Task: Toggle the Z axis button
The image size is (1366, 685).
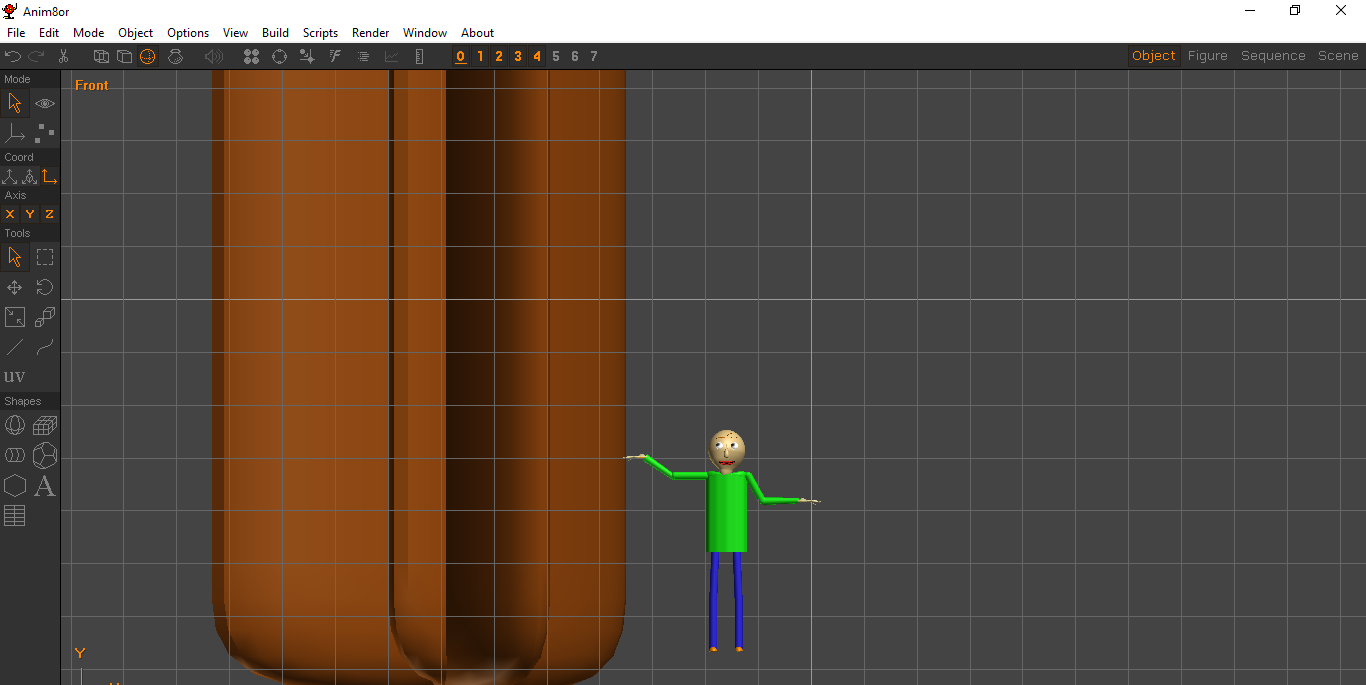Action: 48,214
